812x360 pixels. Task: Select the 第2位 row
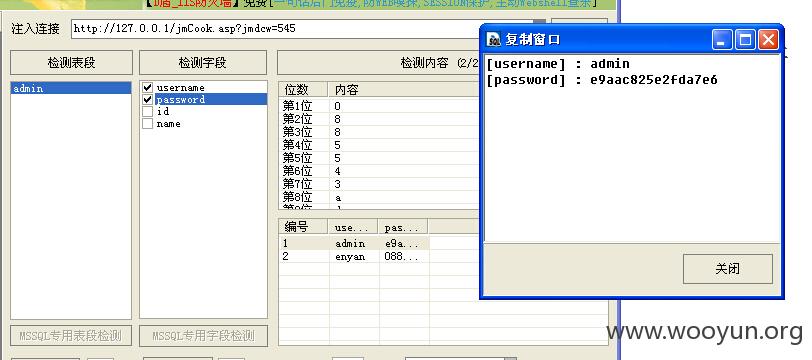(x=380, y=119)
